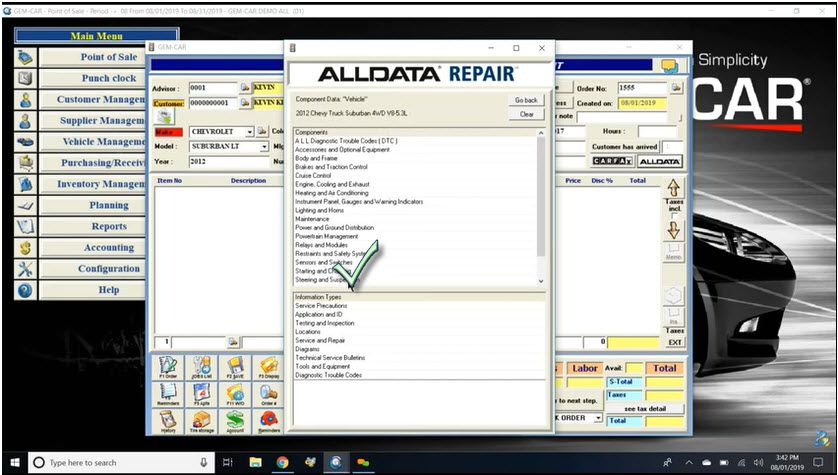This screenshot has width=838, height=475.
Task: Toggle the Taxes incl. checkbox
Action: (x=674, y=215)
